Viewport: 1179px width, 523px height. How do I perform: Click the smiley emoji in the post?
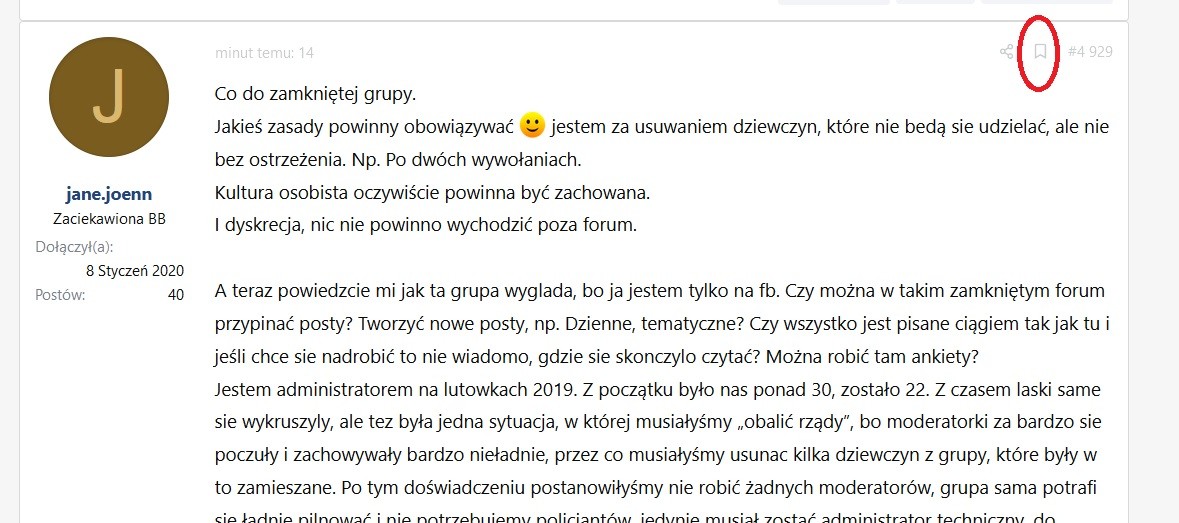532,125
